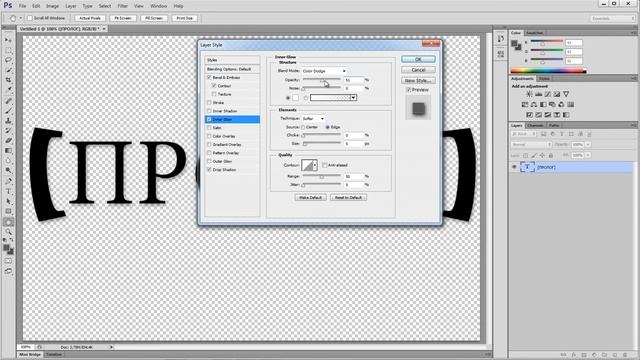640x360 pixels.
Task: Open the layer filter Kind dropdown
Action: coord(524,134)
